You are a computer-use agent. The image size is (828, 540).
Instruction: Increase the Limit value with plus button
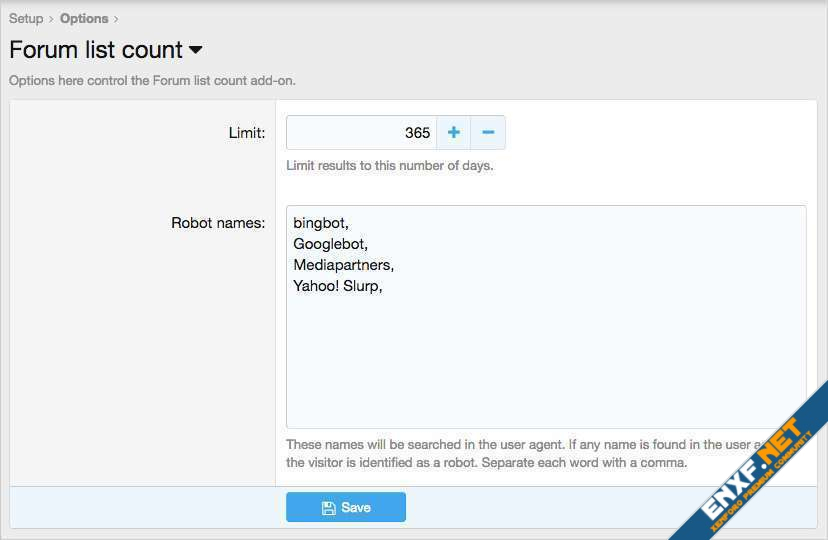click(x=453, y=133)
